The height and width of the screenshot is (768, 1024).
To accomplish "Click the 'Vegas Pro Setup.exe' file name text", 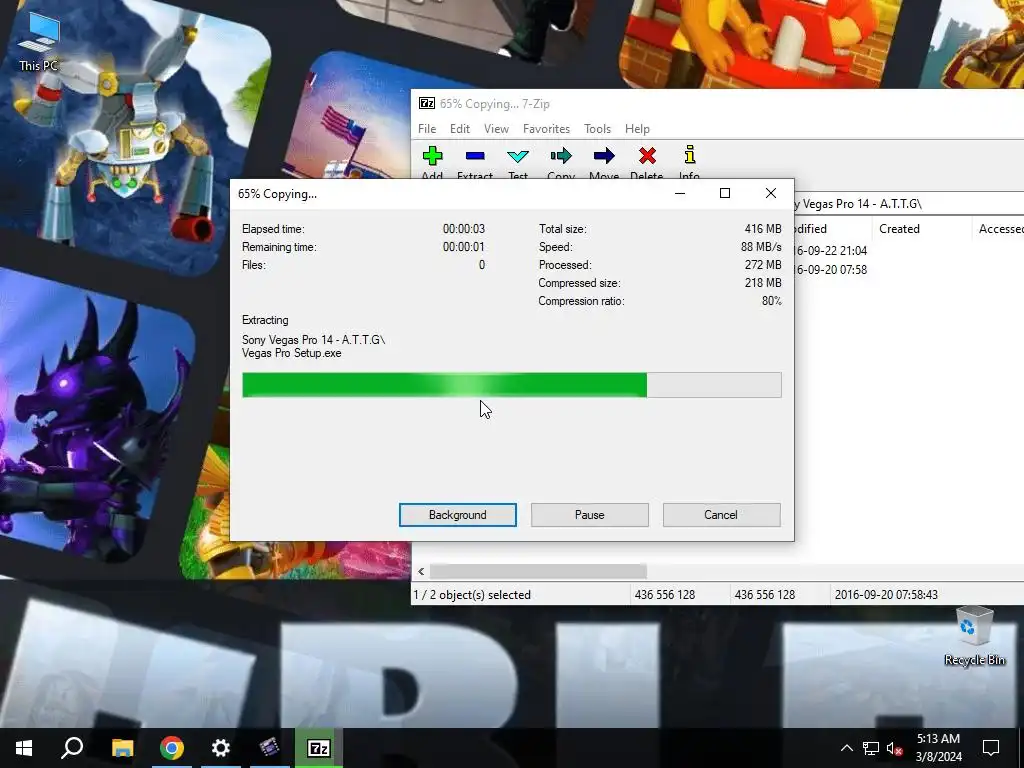I will coord(291,353).
